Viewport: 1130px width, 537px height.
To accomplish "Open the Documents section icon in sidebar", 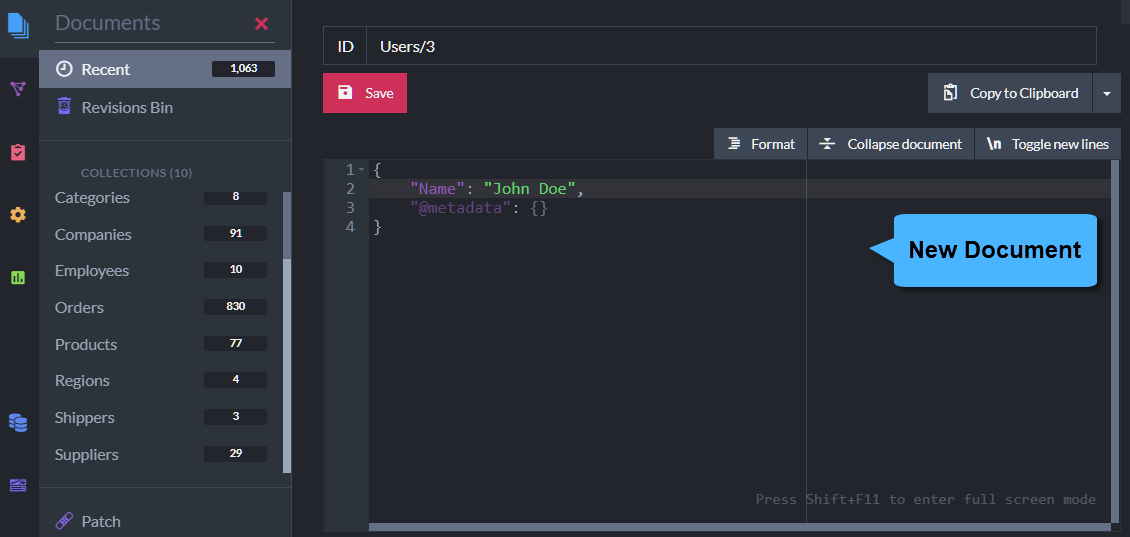I will pos(18,25).
